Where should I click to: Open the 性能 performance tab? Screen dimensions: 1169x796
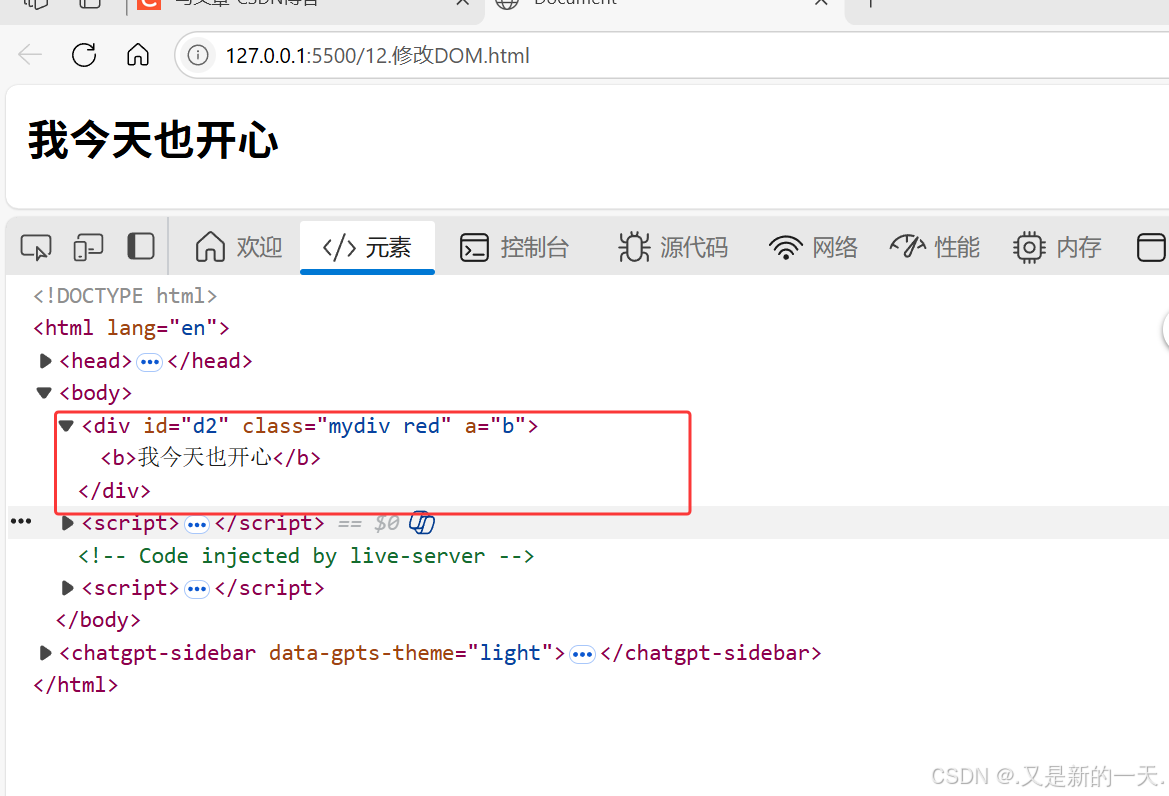coord(935,247)
